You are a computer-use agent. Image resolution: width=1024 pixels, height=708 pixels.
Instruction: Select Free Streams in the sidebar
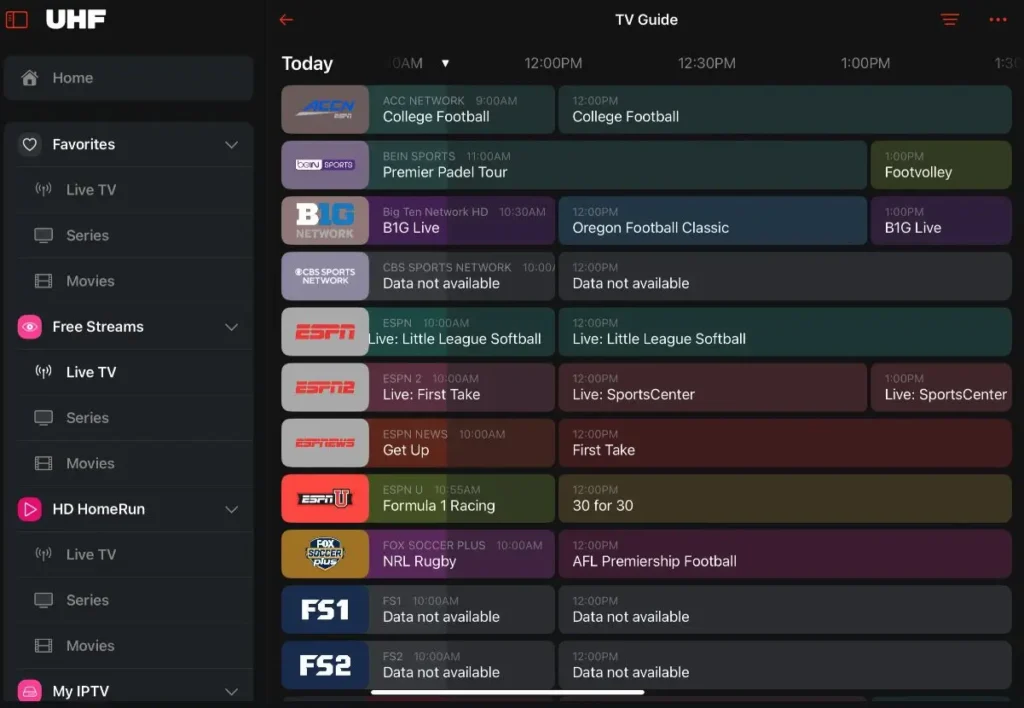point(99,326)
